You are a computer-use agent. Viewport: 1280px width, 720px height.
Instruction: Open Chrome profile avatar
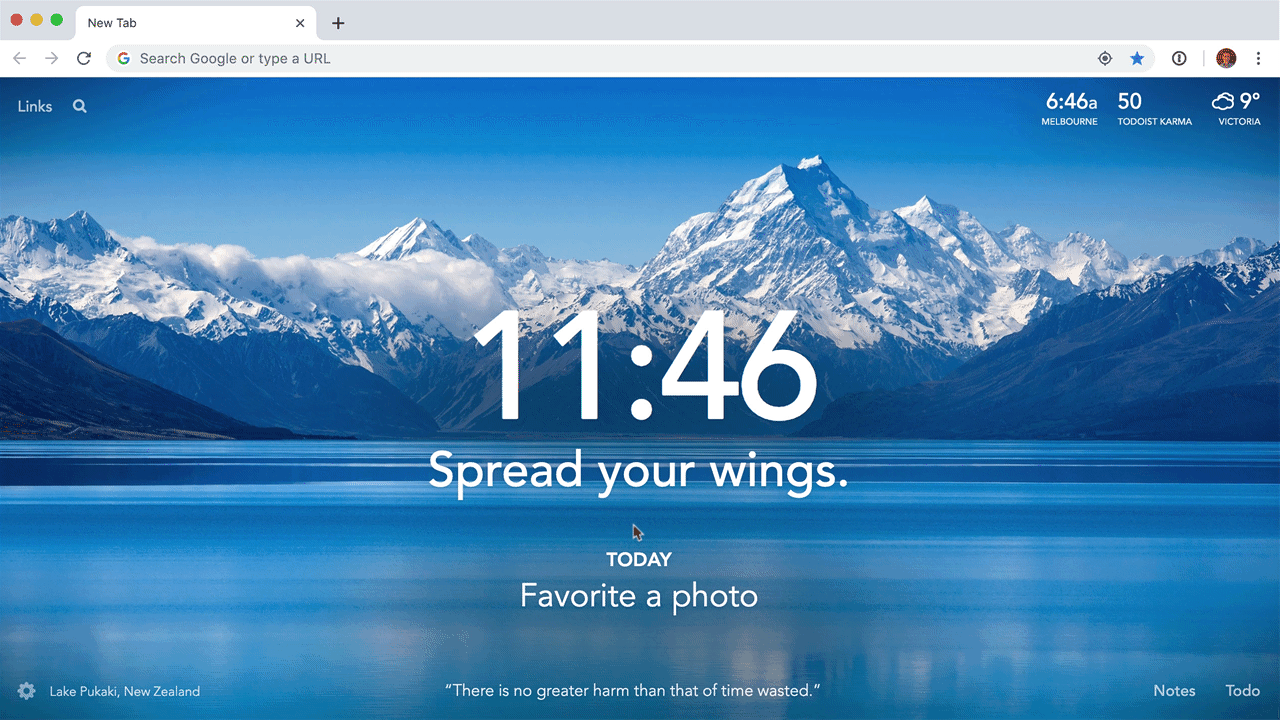pyautogui.click(x=1226, y=58)
